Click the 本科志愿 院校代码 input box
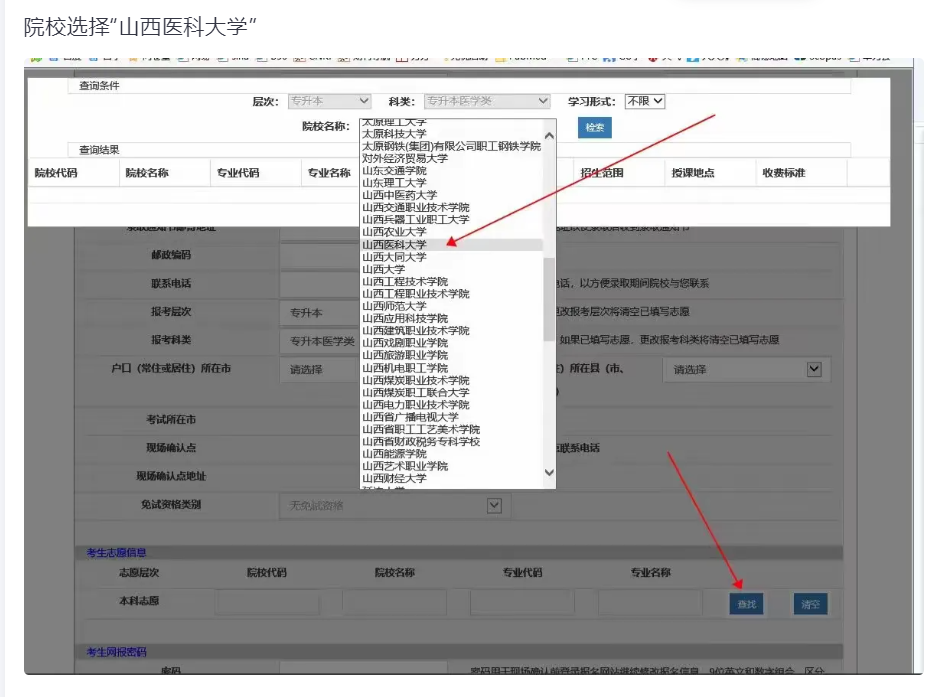Image resolution: width=934 pixels, height=697 pixels. (x=267, y=603)
